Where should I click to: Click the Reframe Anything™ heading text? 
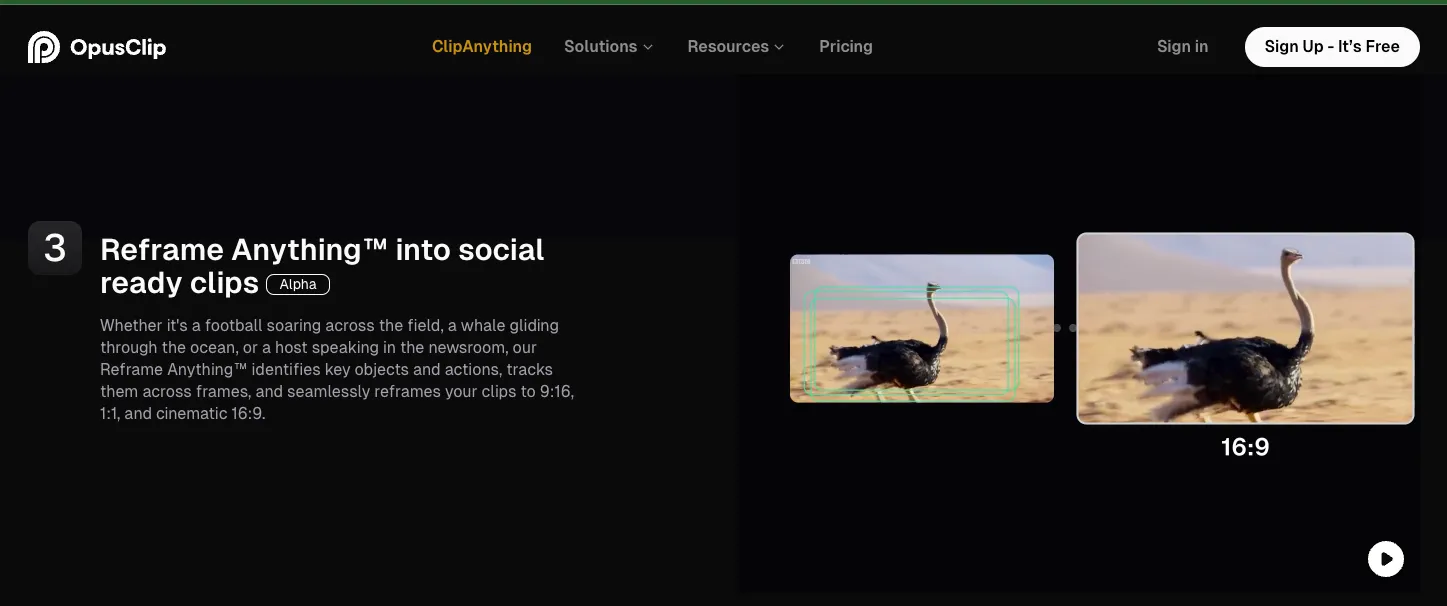[322, 266]
